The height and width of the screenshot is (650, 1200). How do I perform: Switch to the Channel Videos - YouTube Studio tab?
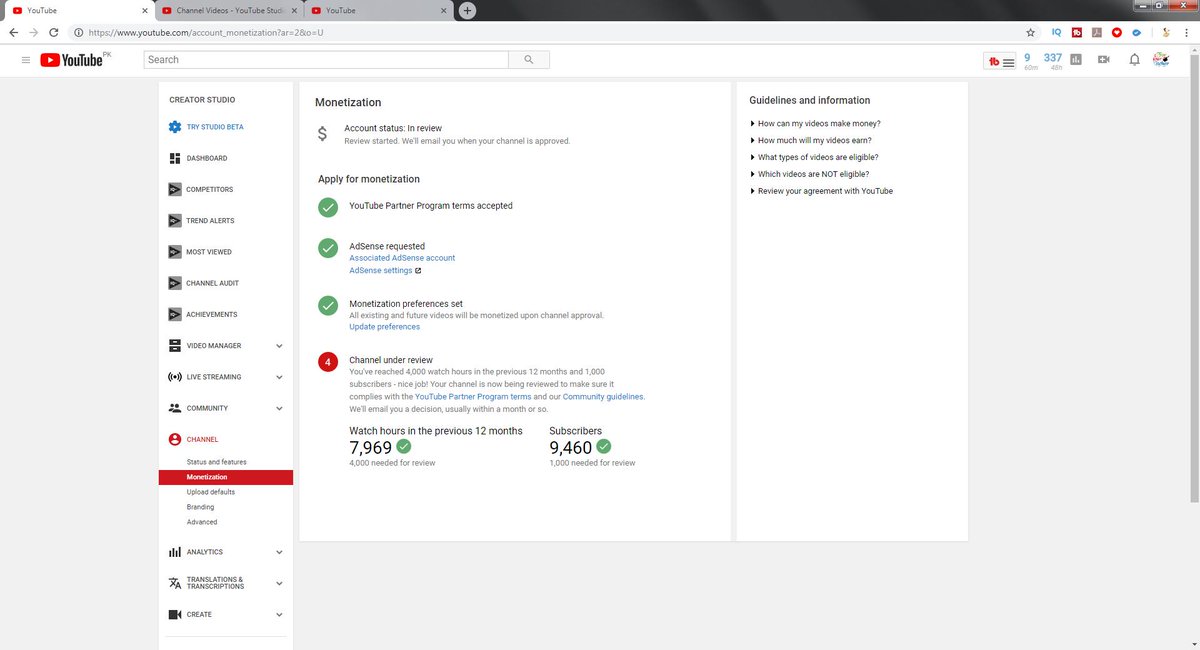coord(229,10)
